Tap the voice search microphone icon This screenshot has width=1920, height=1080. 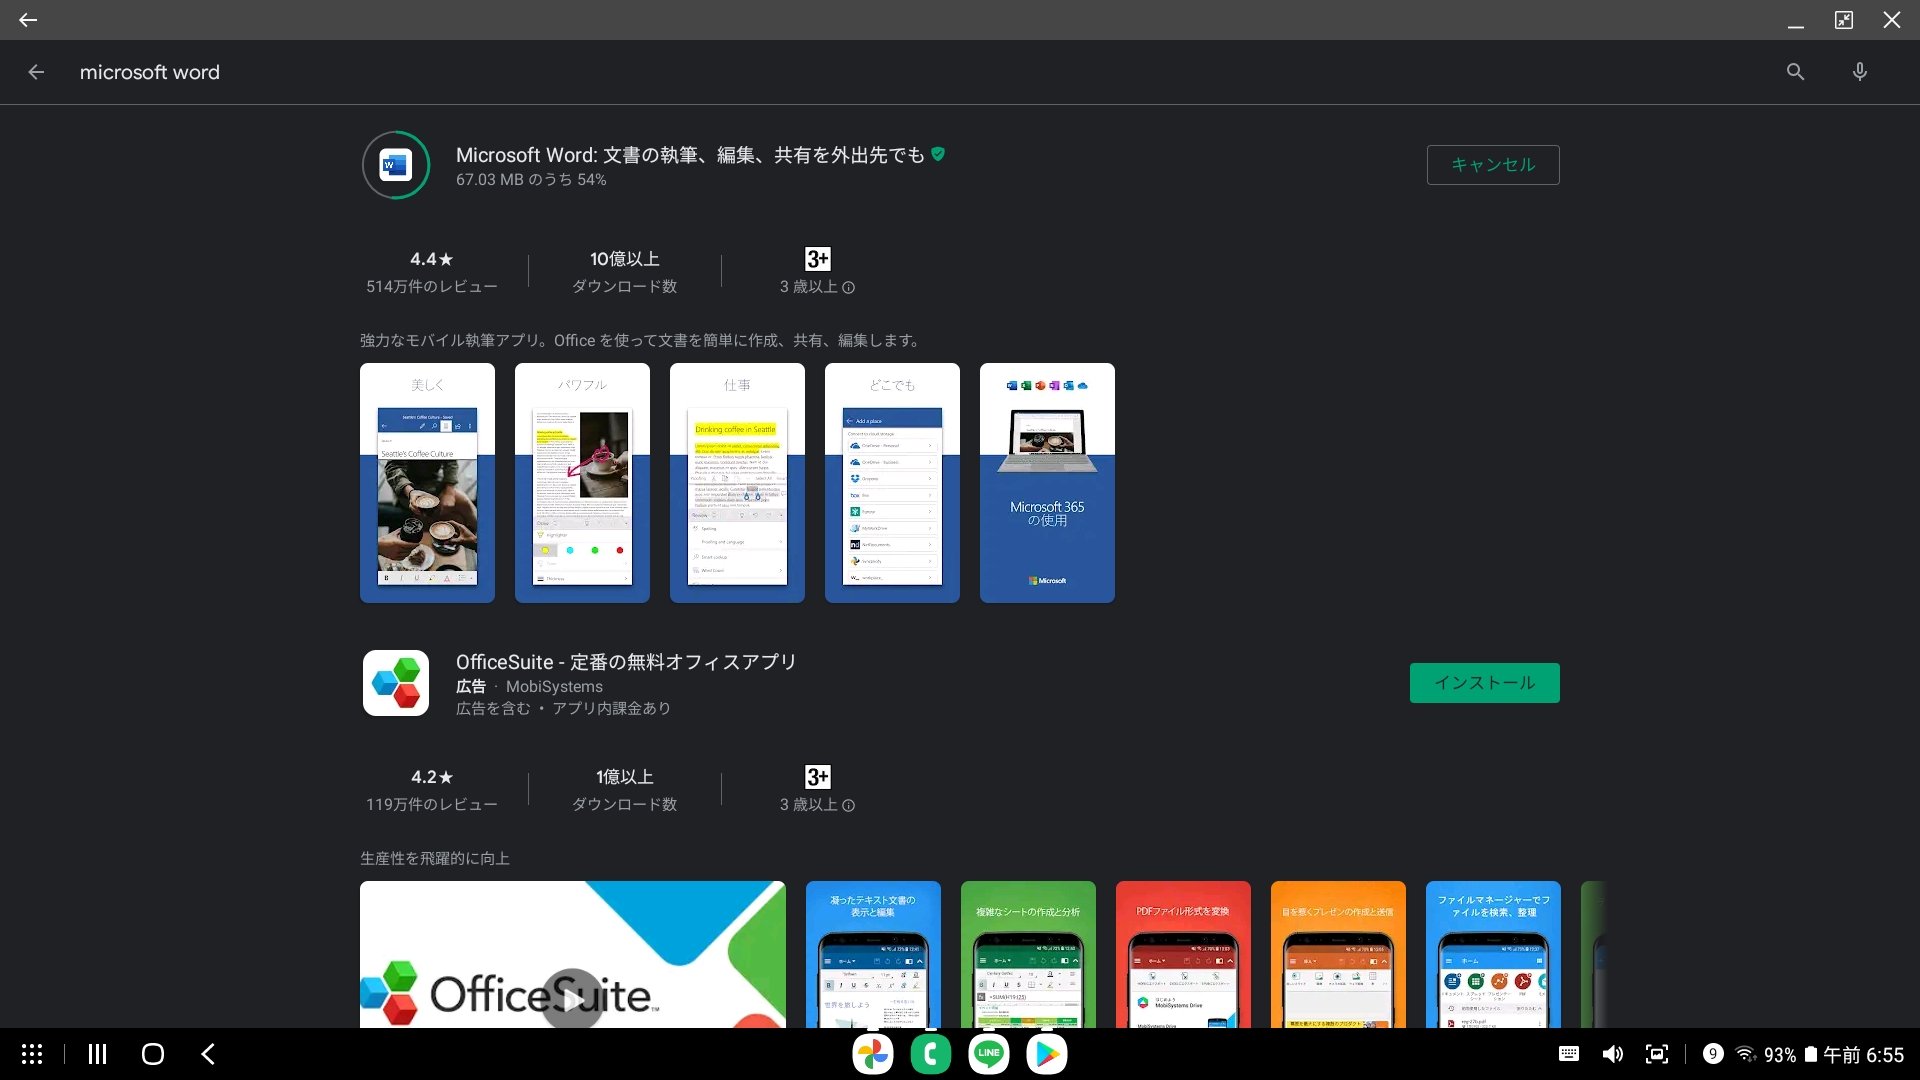click(1859, 72)
